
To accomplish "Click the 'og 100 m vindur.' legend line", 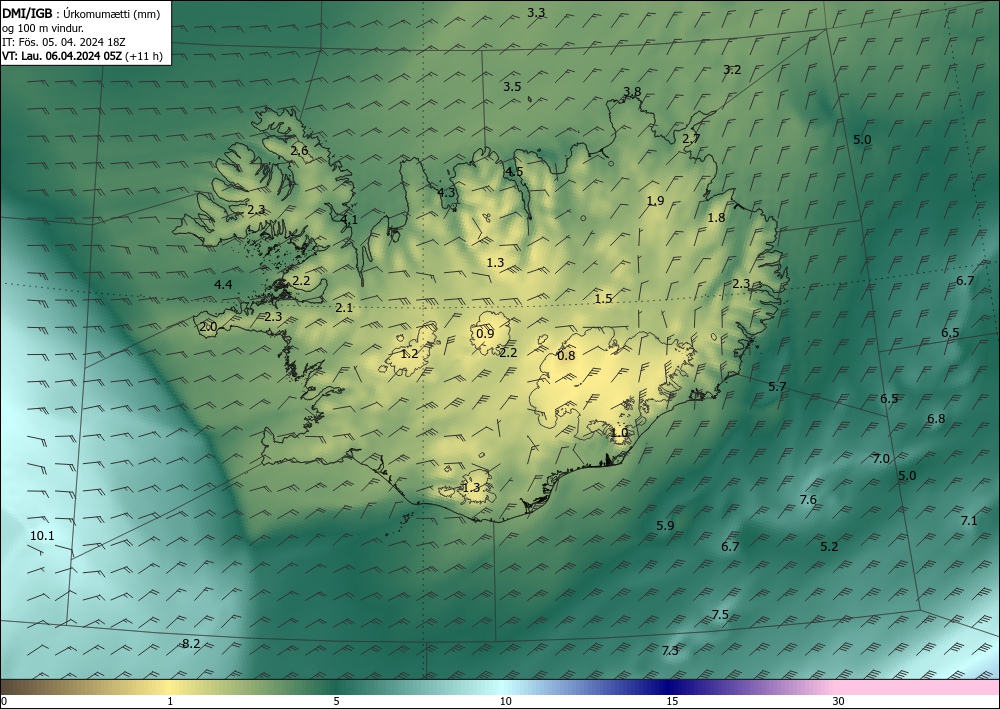I will (x=43, y=28).
